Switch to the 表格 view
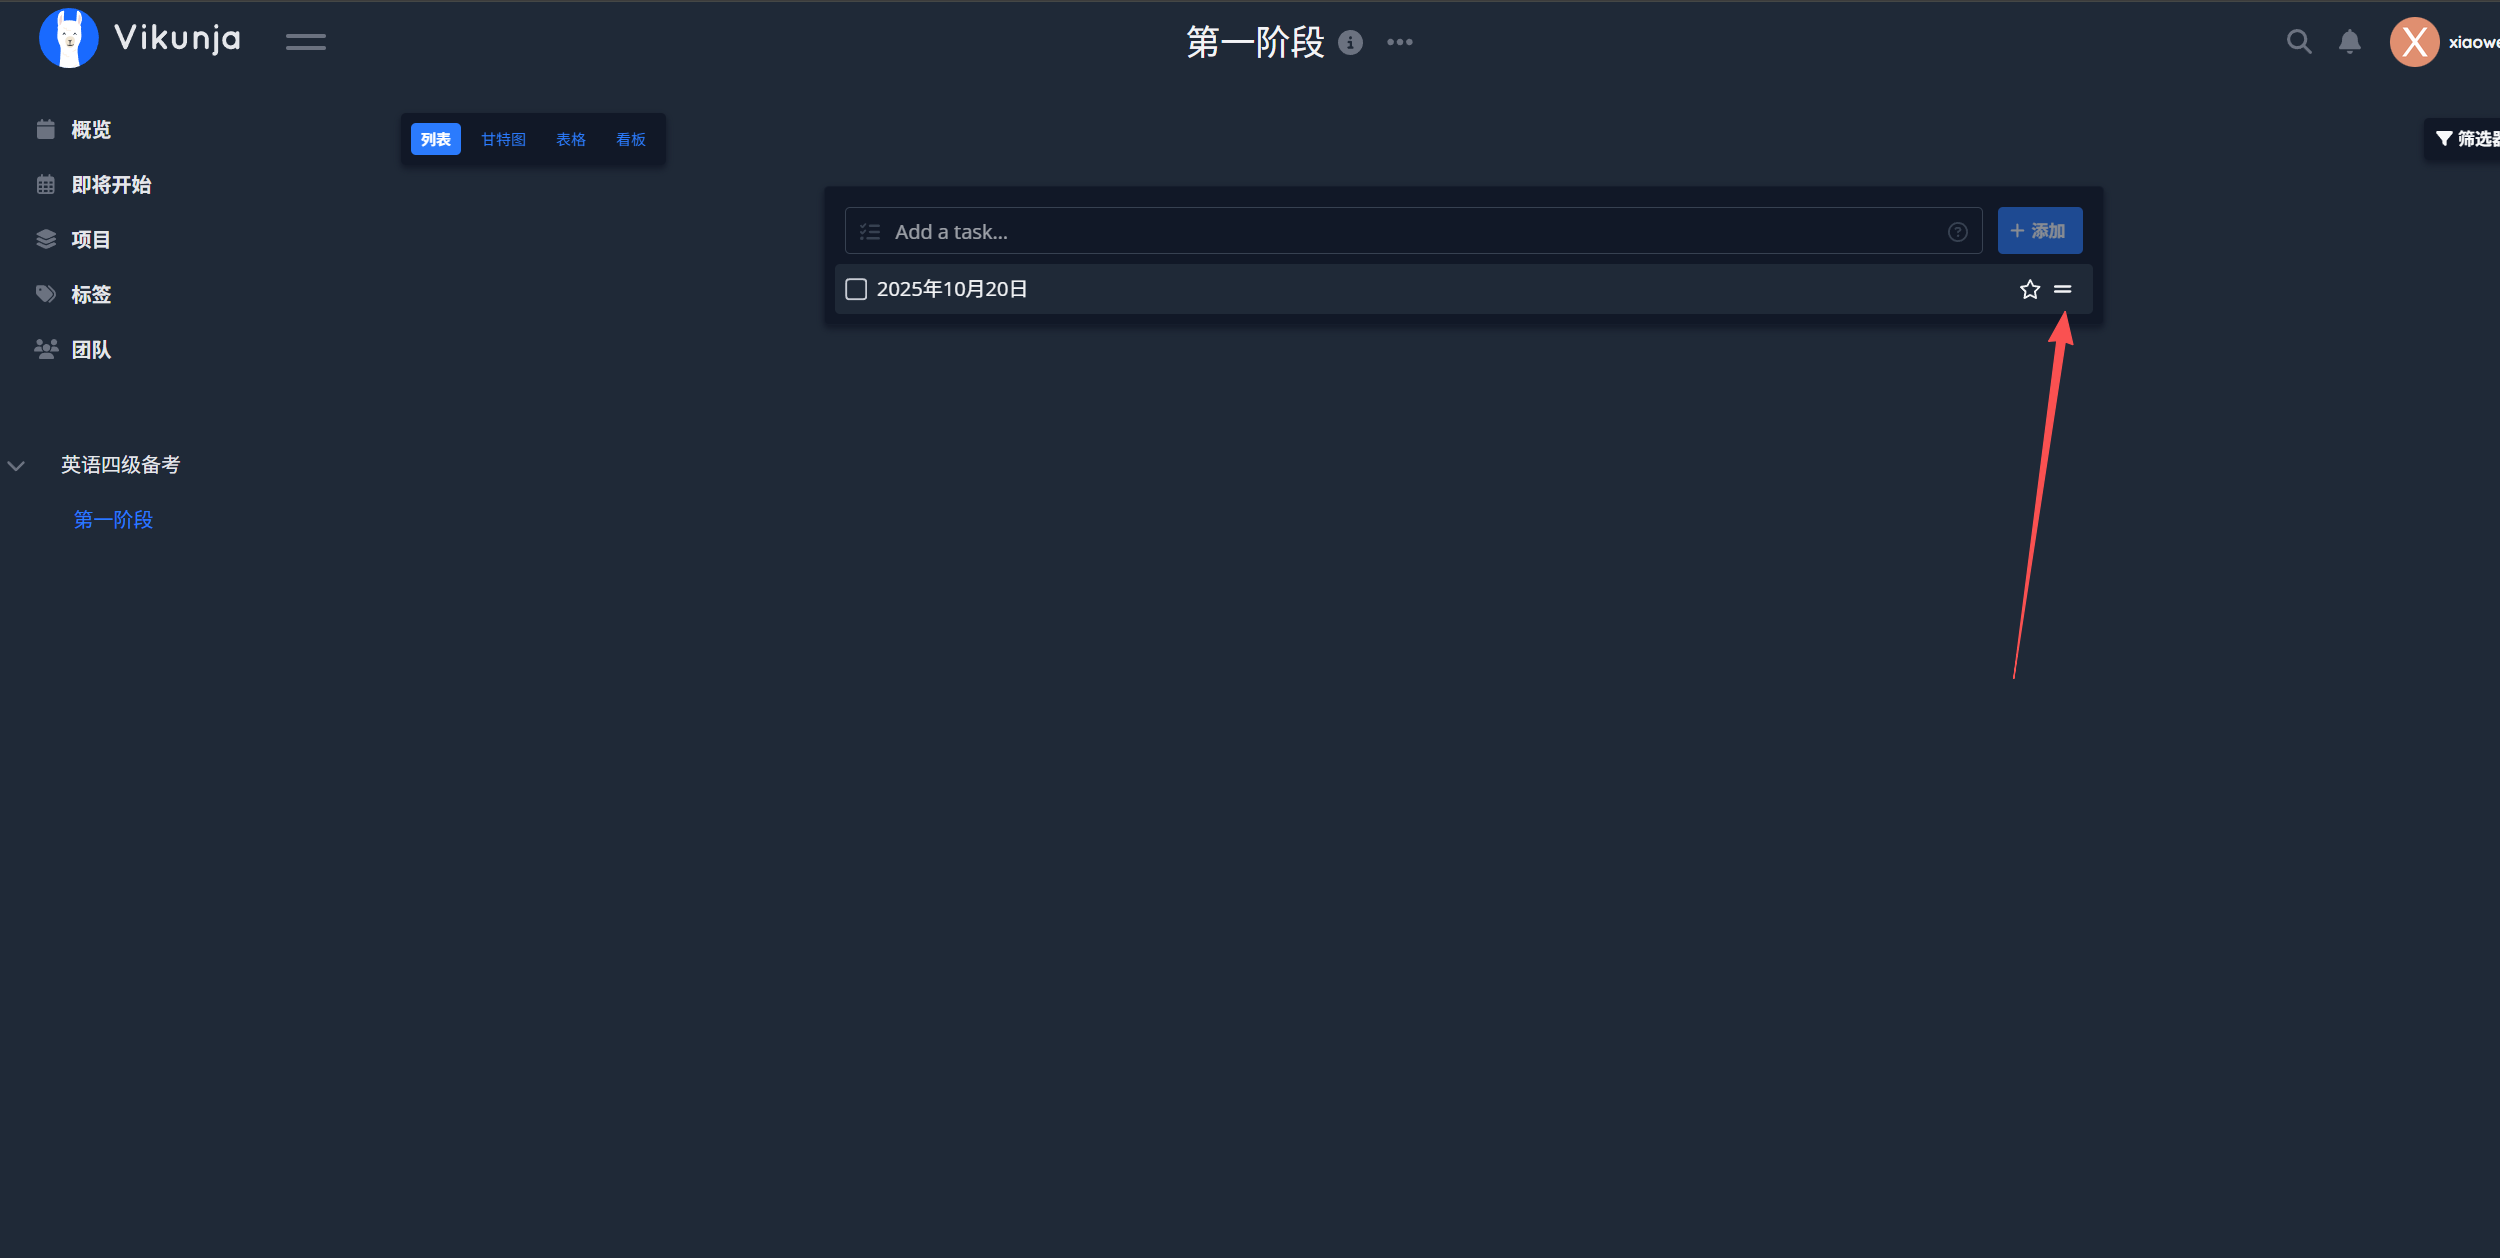The image size is (2500, 1258). (571, 140)
